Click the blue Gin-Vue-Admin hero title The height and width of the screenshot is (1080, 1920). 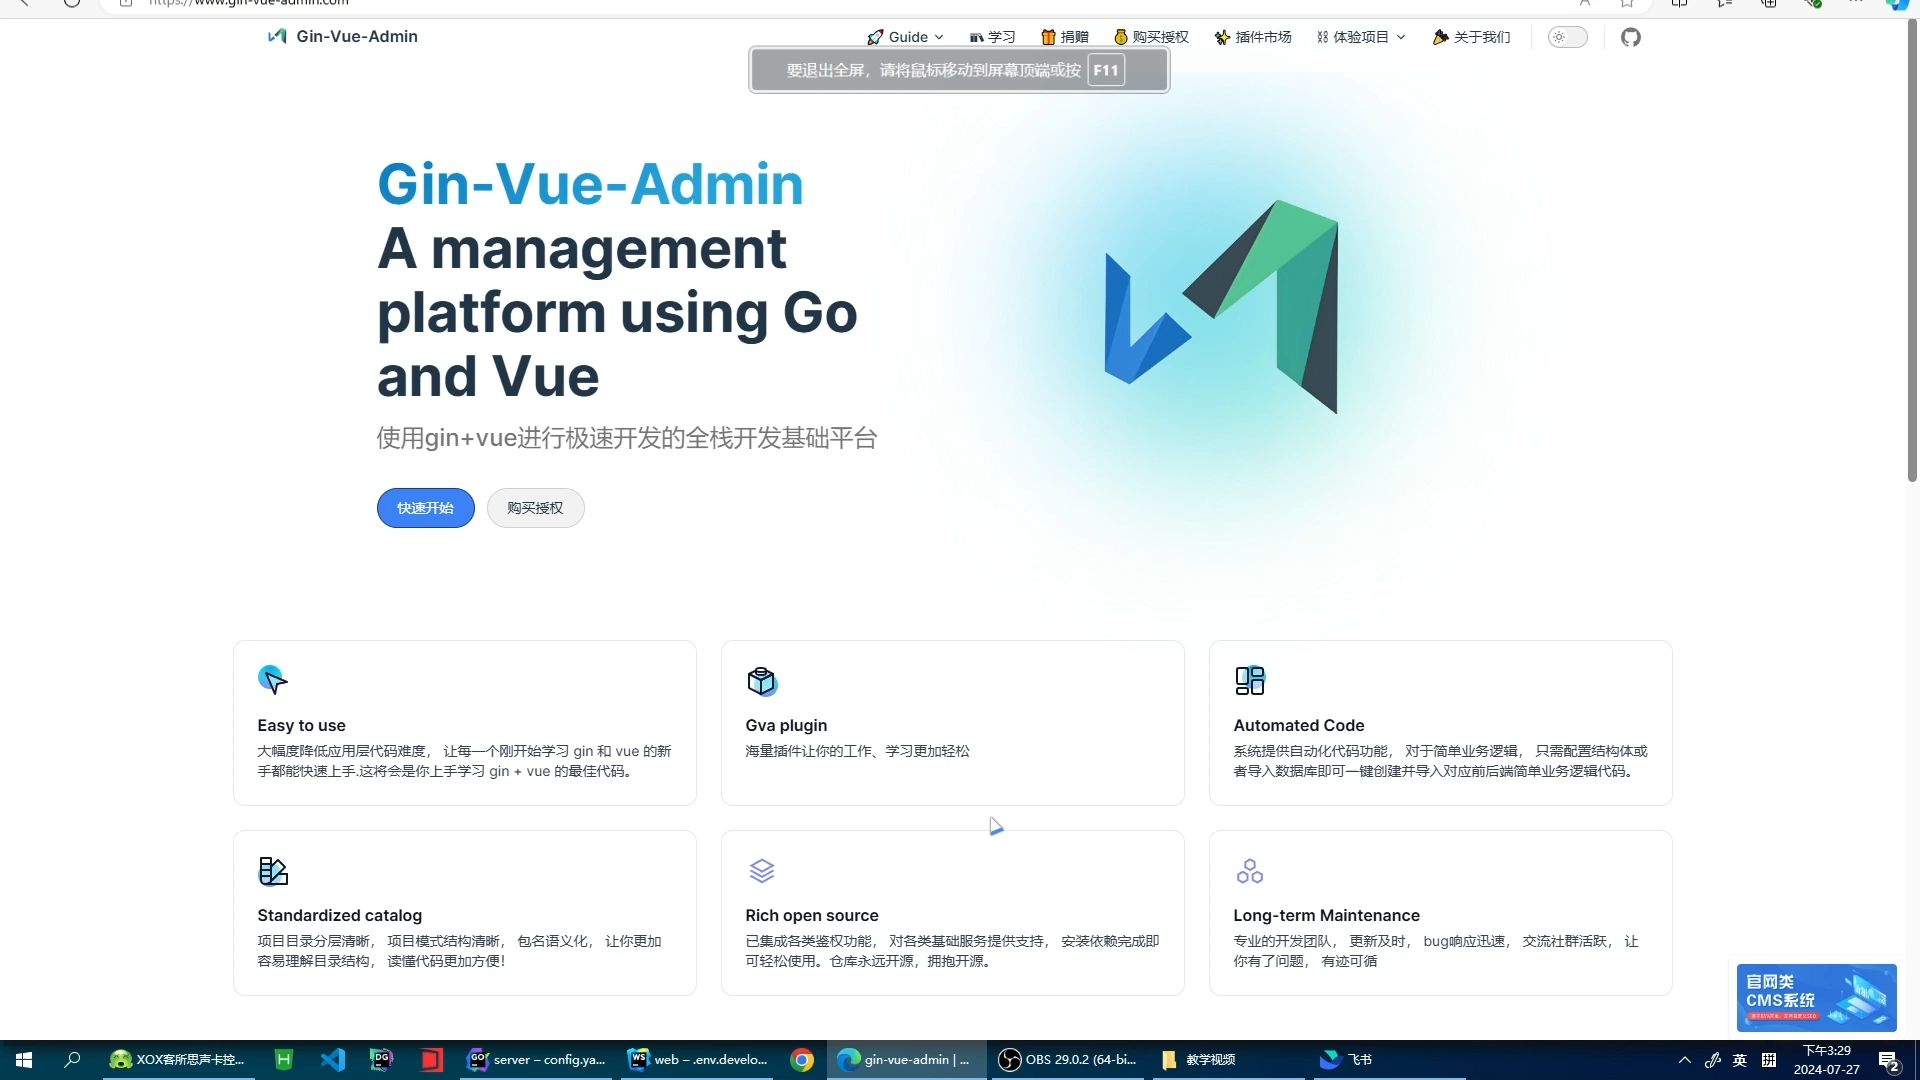[590, 184]
